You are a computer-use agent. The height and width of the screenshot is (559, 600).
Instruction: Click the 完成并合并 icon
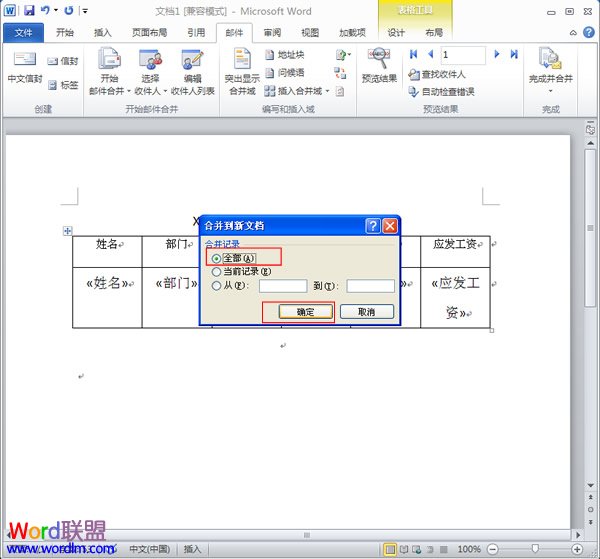(549, 60)
